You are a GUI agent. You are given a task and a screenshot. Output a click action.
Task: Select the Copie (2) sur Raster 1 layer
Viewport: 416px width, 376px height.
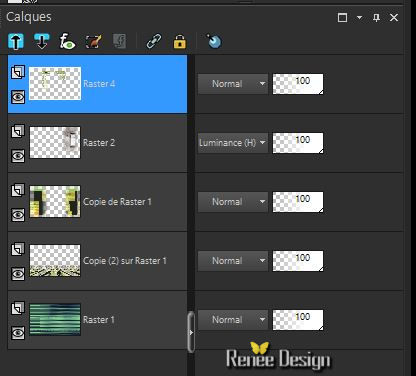point(97,261)
